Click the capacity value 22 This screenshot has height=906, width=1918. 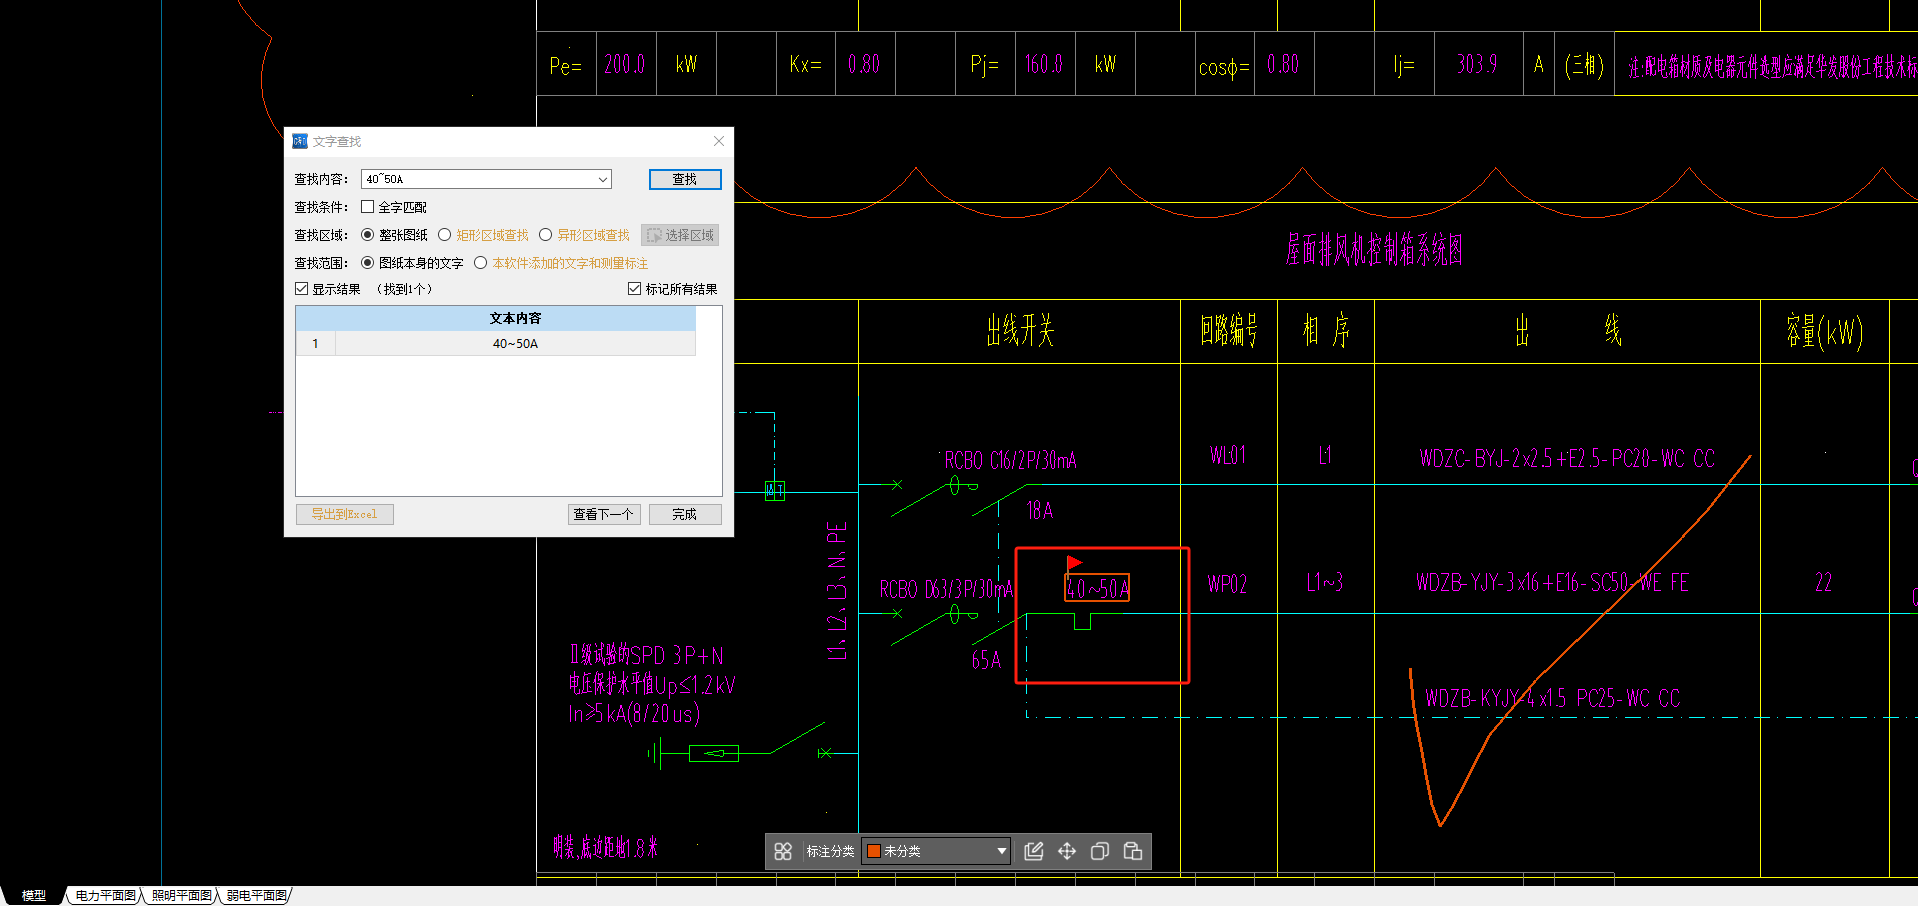[1824, 583]
